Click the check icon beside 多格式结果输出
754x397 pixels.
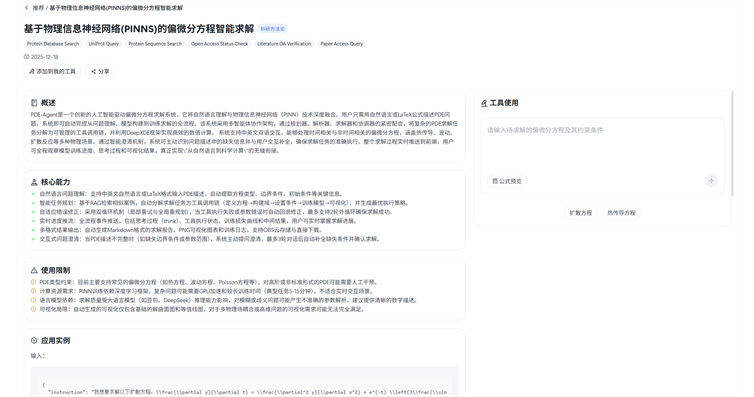coord(34,230)
